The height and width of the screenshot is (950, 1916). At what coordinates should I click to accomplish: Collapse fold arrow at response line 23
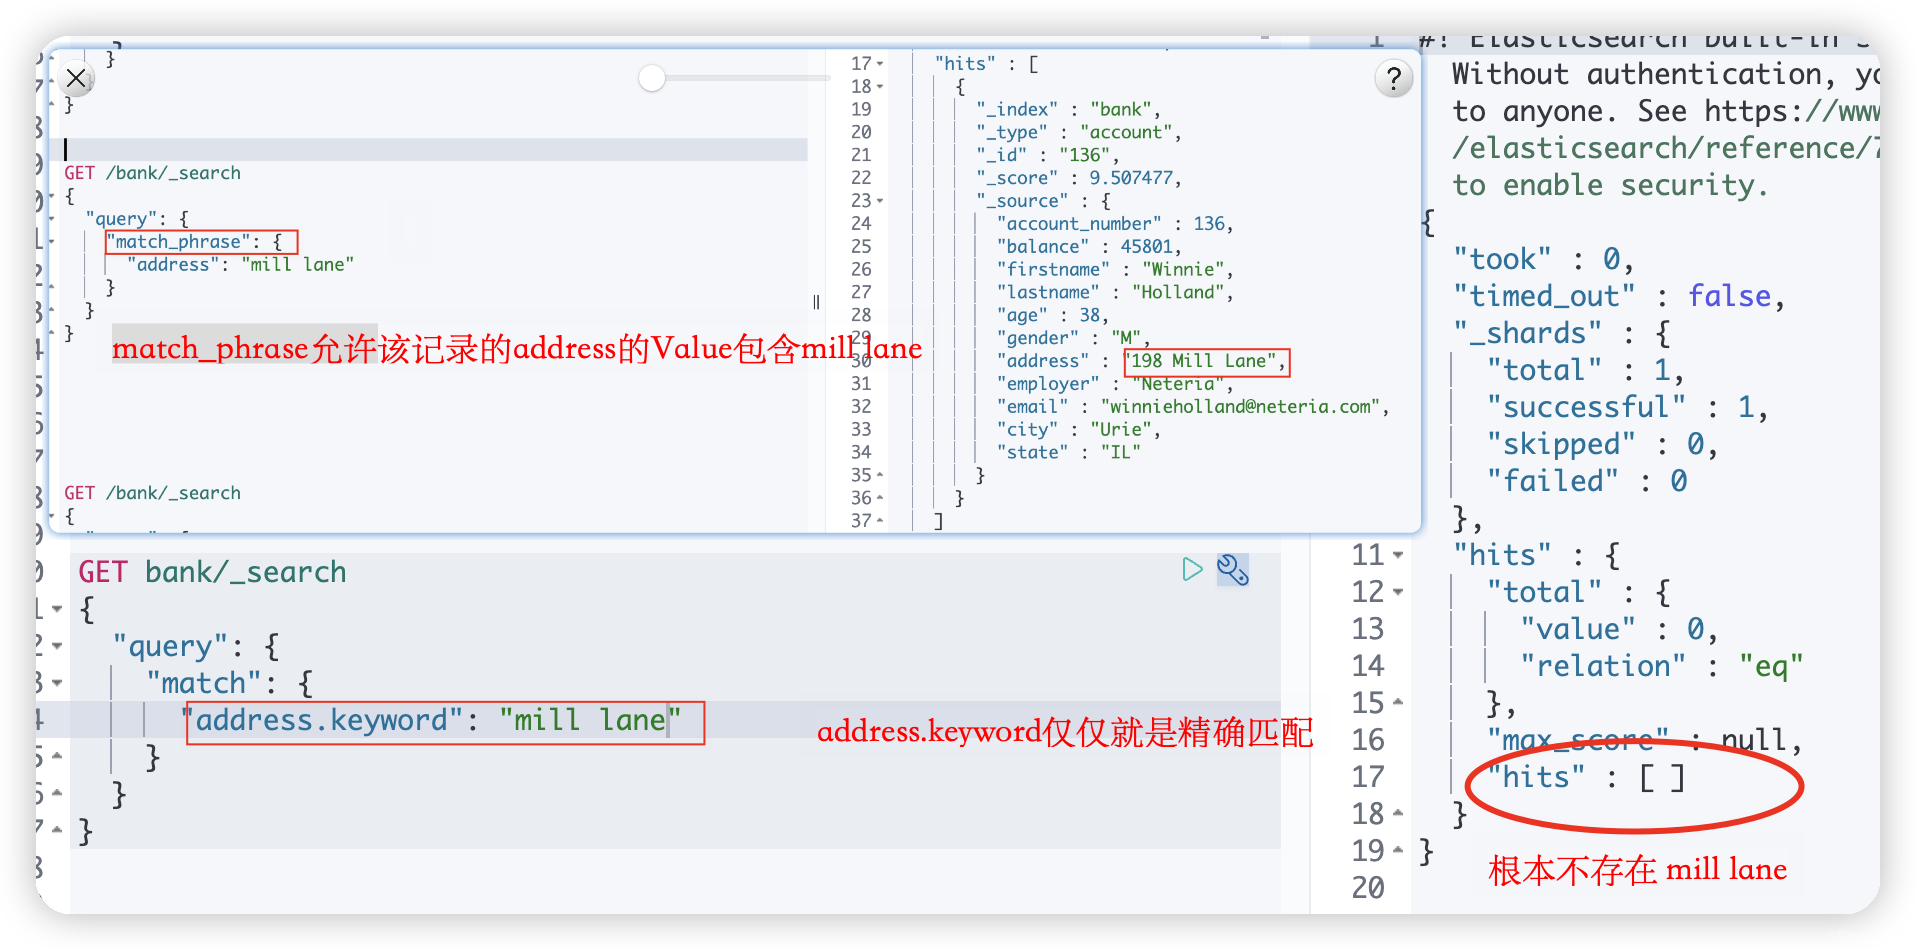(x=880, y=201)
